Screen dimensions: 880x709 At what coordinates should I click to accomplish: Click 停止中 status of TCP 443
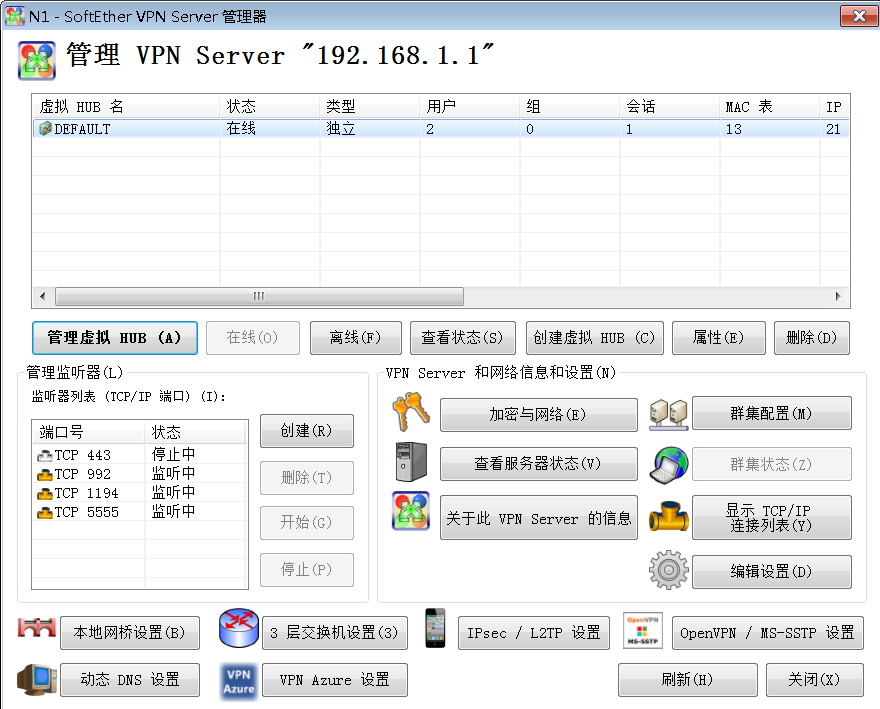coord(173,454)
